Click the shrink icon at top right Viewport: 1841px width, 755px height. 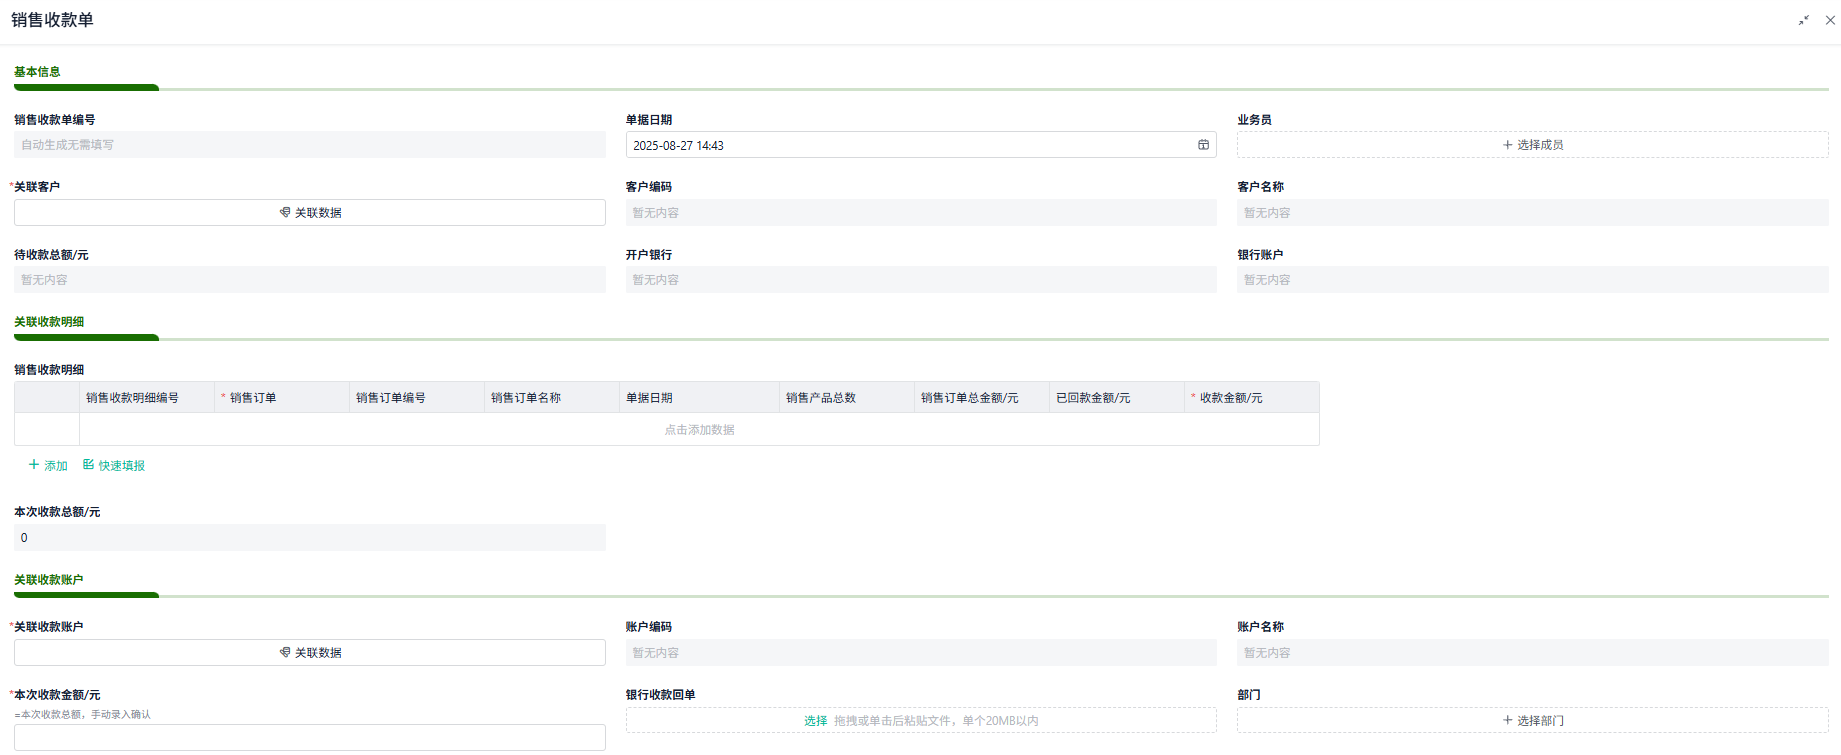1804,20
